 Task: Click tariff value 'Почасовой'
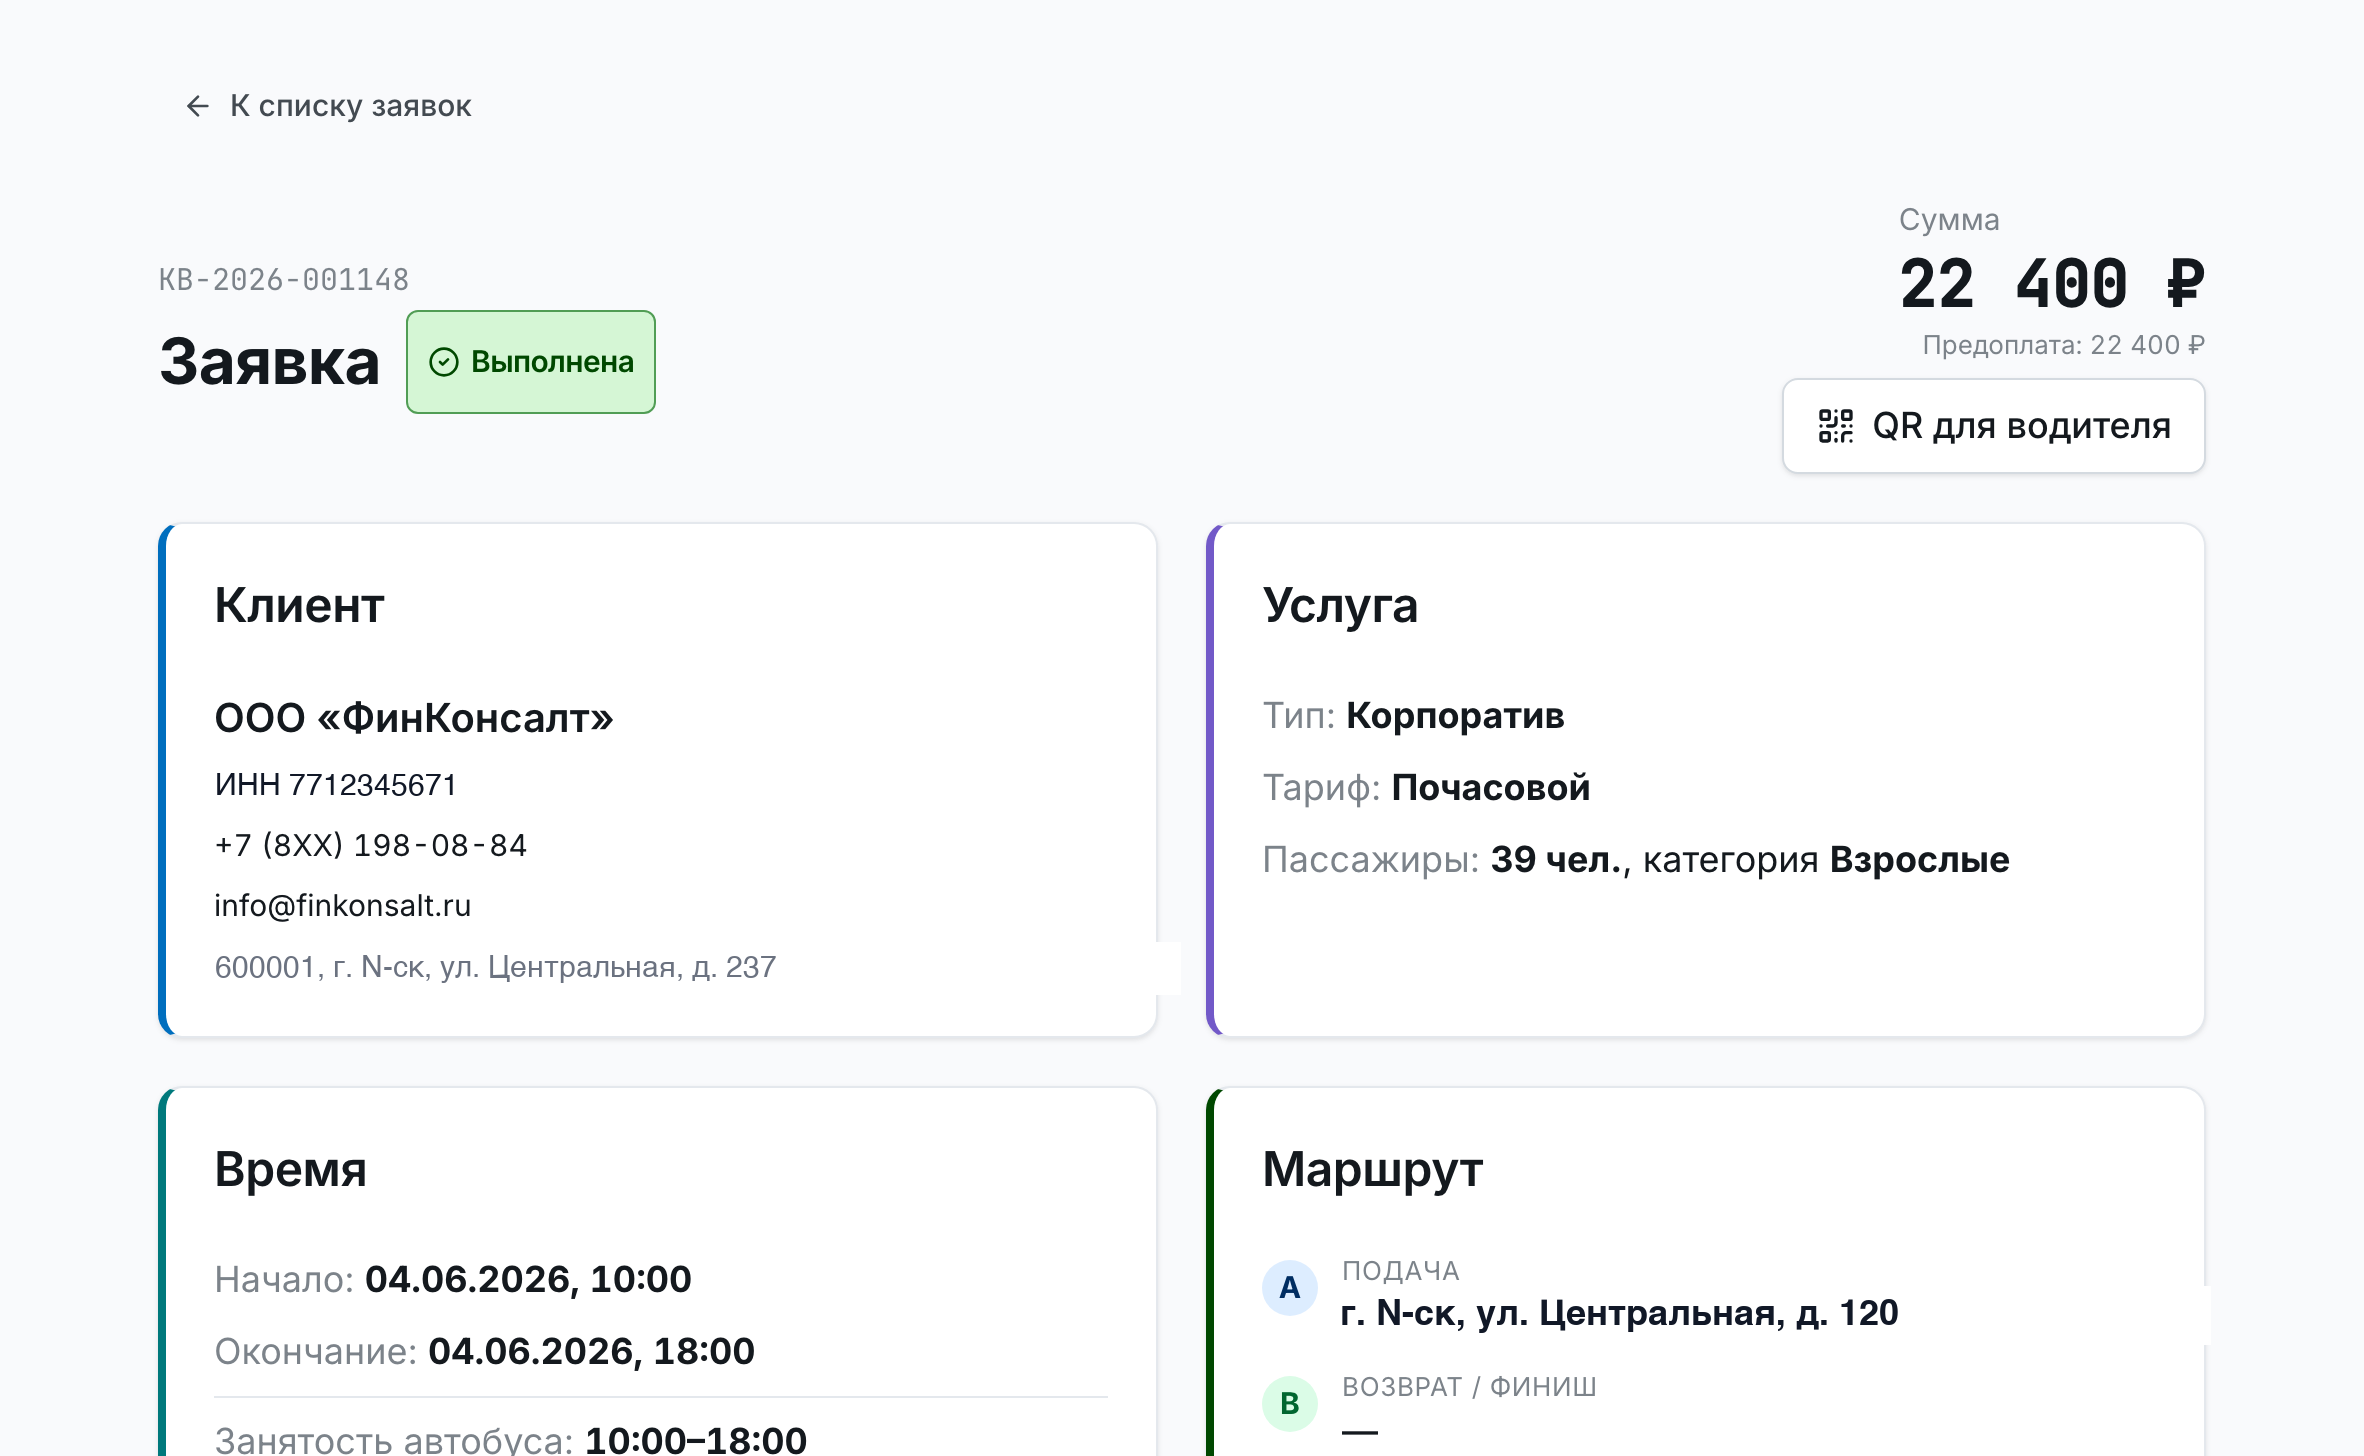point(1491,788)
